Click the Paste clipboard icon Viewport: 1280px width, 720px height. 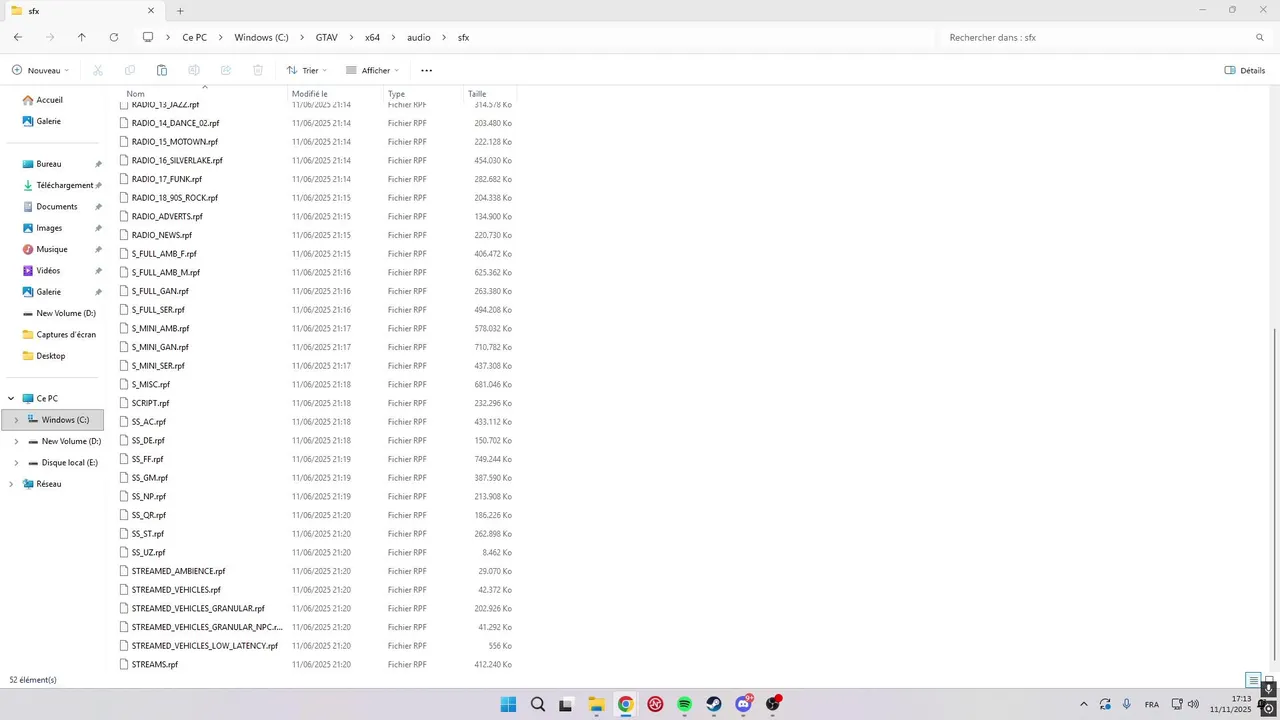[162, 70]
